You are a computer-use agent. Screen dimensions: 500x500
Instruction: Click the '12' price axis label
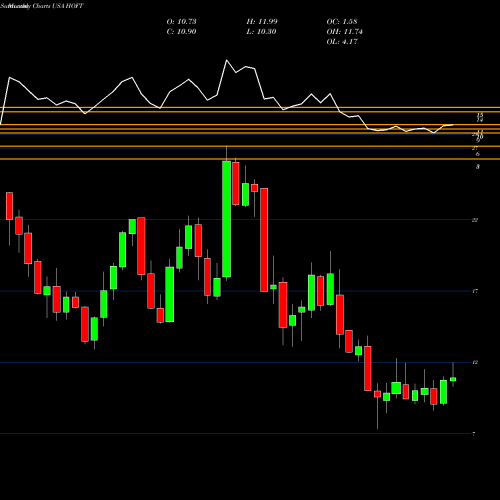tap(475, 362)
